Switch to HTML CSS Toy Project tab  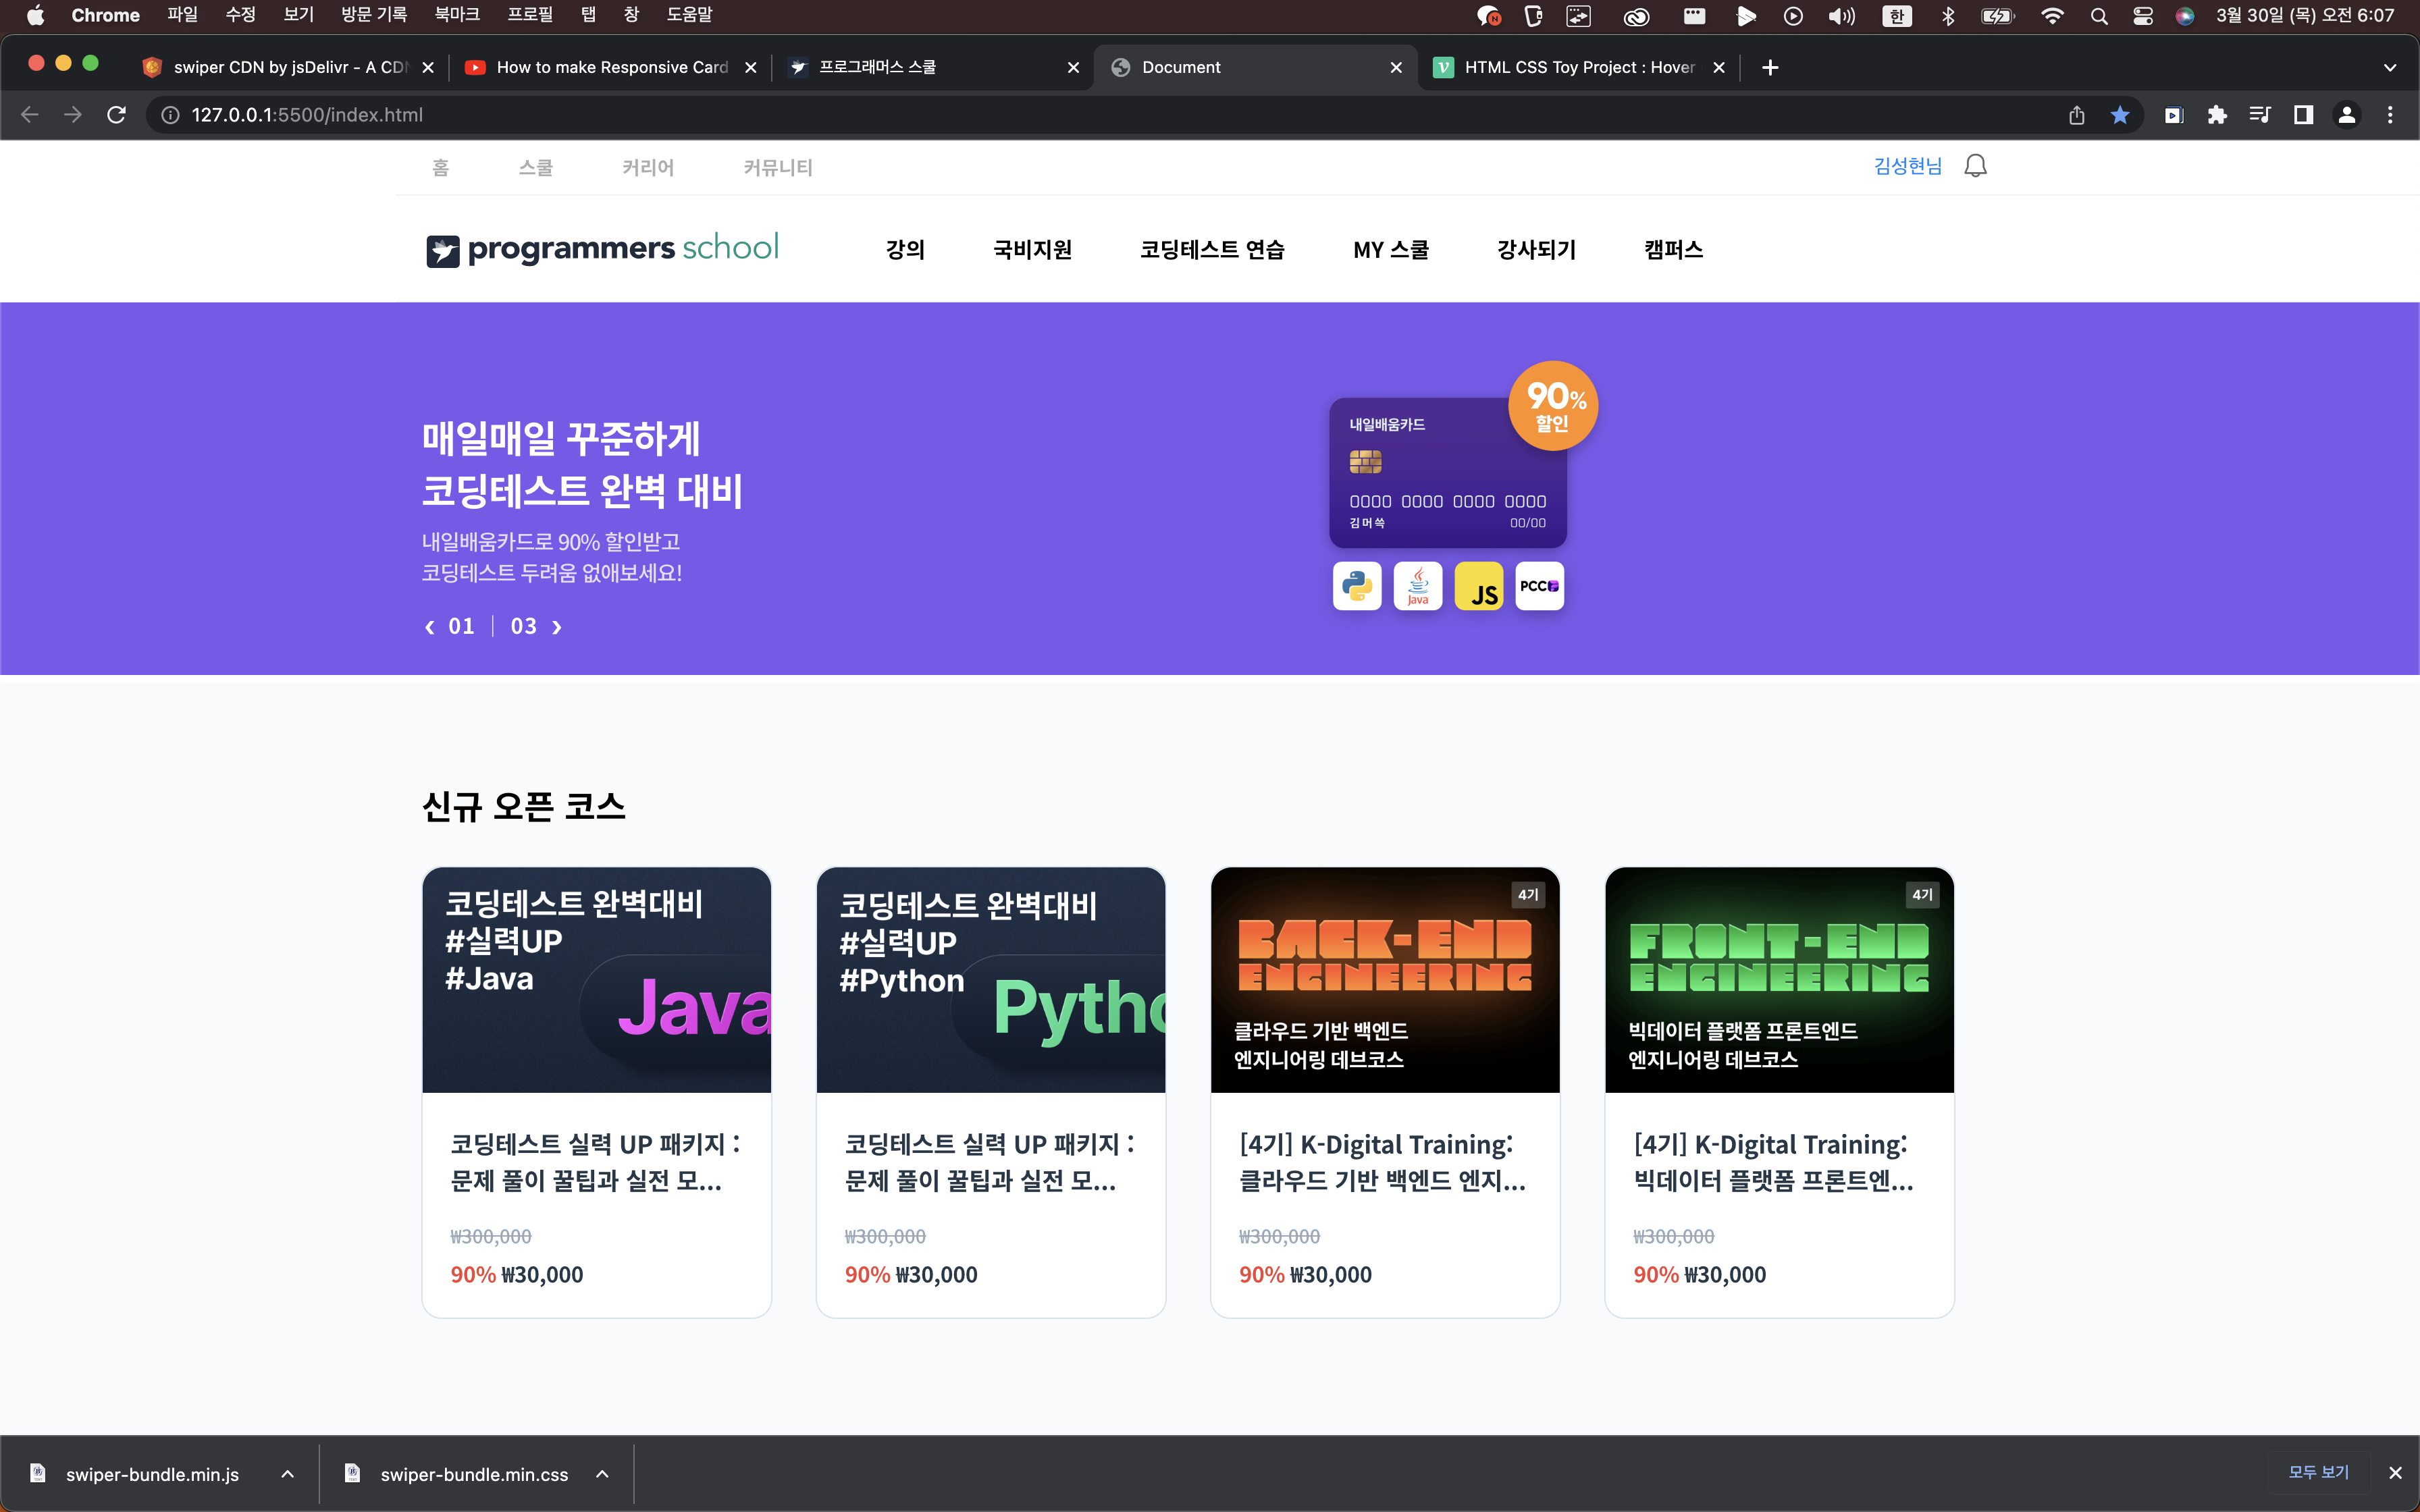(1577, 67)
